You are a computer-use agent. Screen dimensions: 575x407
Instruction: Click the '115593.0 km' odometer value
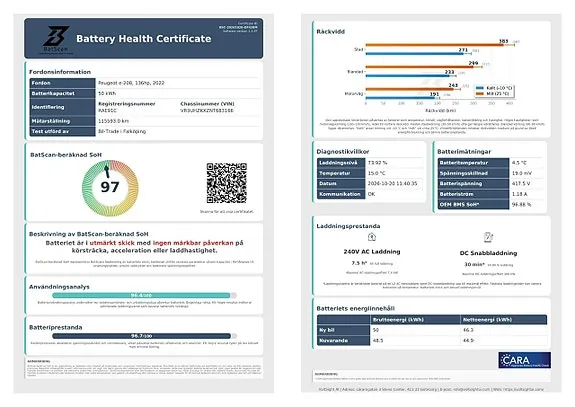click(113, 121)
